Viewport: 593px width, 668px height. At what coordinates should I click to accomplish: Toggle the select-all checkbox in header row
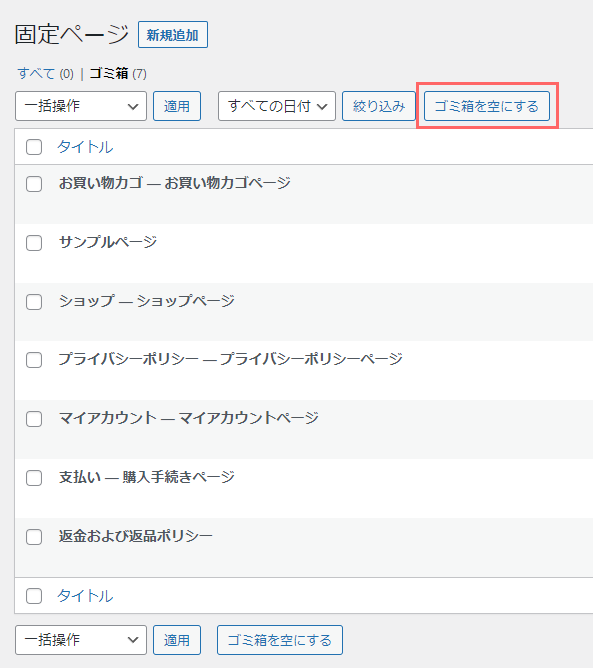pyautogui.click(x=34, y=147)
